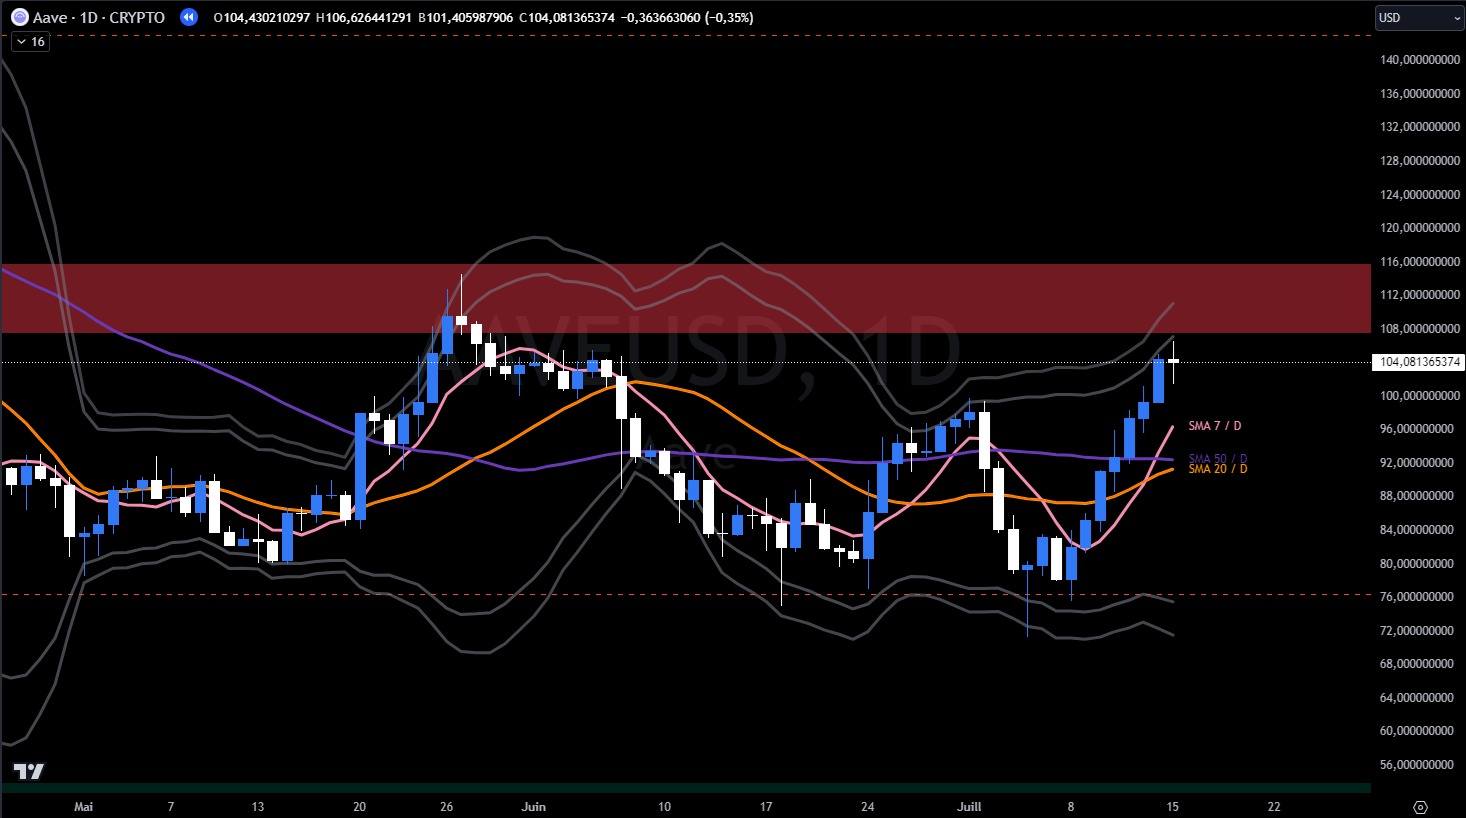Viewport: 1466px width, 818px height.
Task: Select the SMA 7 / D label
Action: [x=1214, y=426]
